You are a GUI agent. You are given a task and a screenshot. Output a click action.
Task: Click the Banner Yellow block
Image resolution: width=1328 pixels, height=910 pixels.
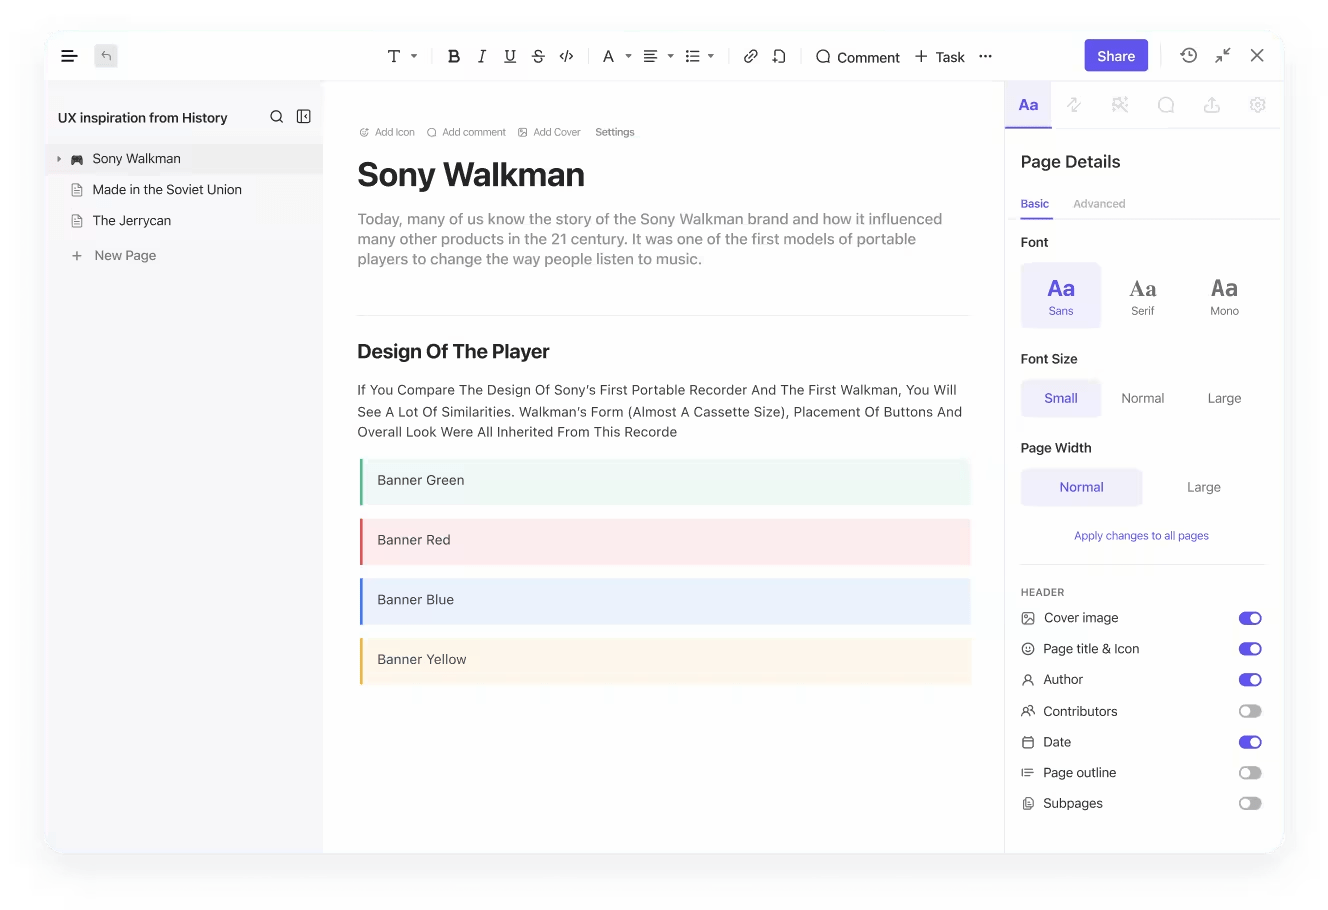tap(665, 661)
